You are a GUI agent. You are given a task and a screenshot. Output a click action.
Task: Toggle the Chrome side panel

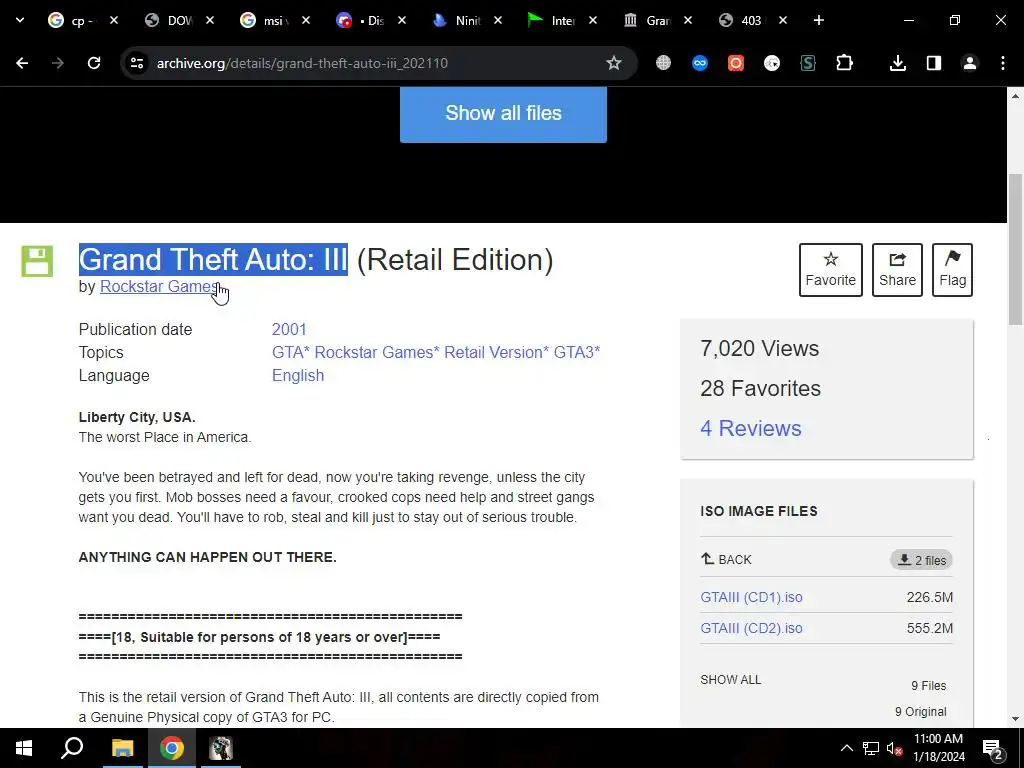(x=934, y=63)
